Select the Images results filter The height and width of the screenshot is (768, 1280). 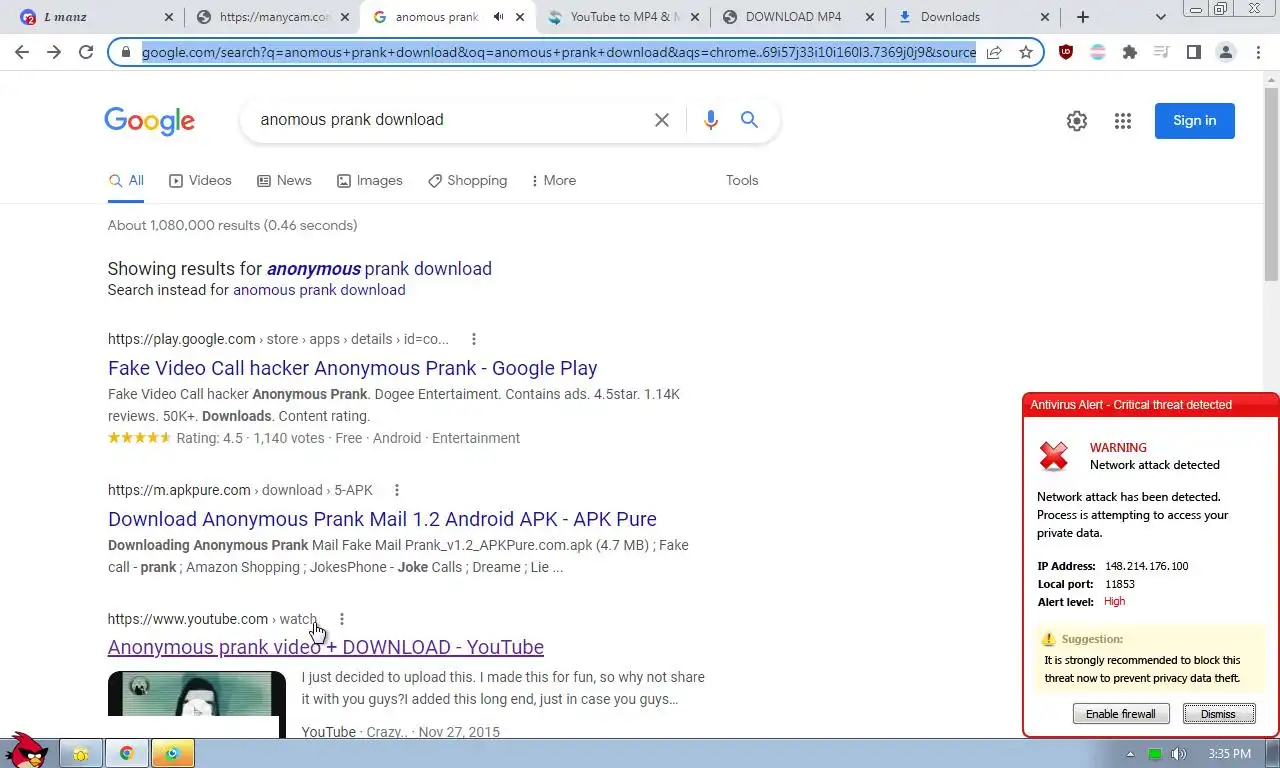pos(369,181)
